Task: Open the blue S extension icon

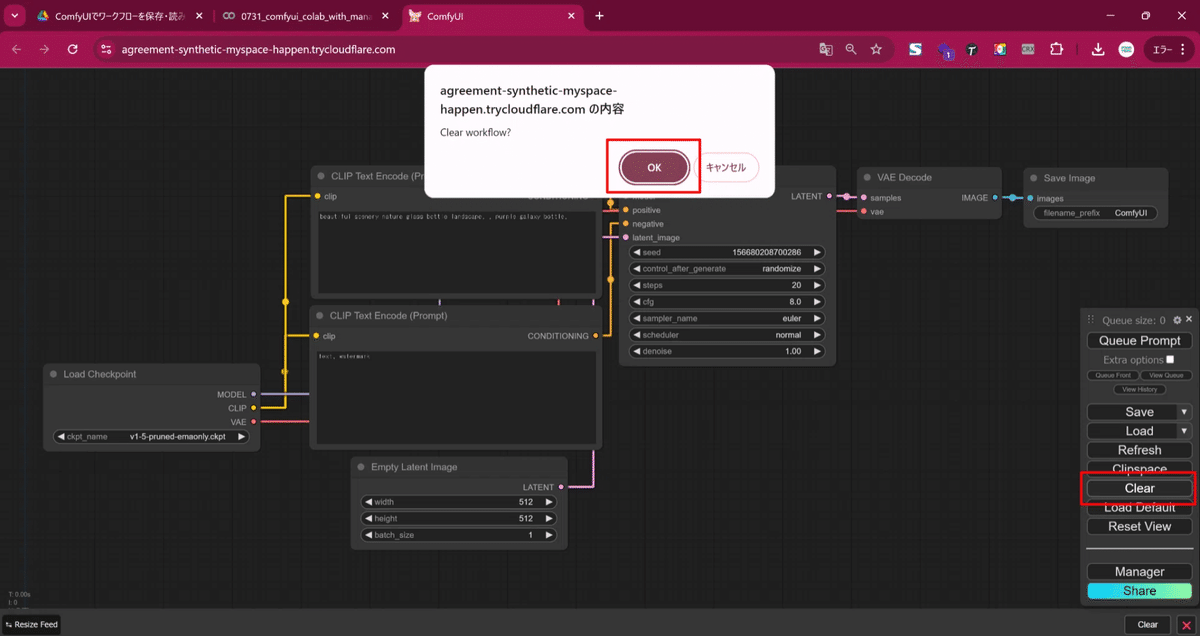Action: pyautogui.click(x=915, y=49)
